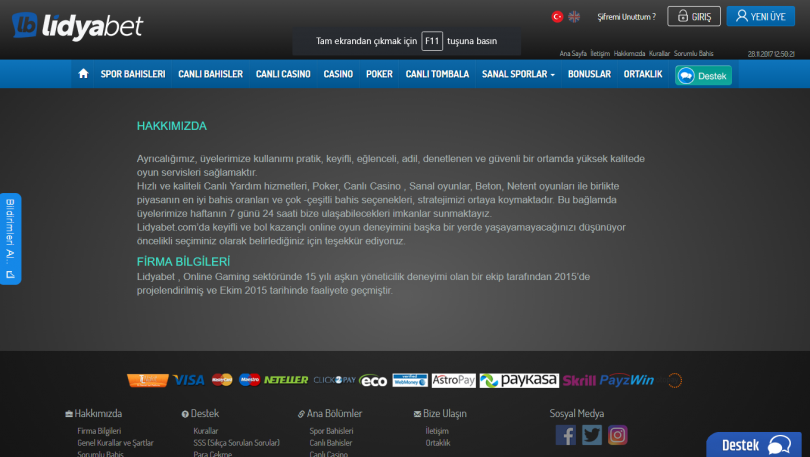Click the HAKKIMIZDA page heading
810x457 pixels.
pyautogui.click(x=172, y=126)
